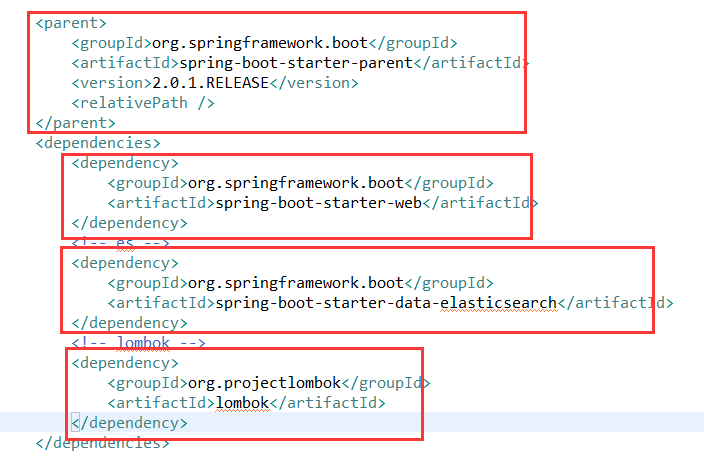Click the opening <parent> tag

(x=71, y=23)
